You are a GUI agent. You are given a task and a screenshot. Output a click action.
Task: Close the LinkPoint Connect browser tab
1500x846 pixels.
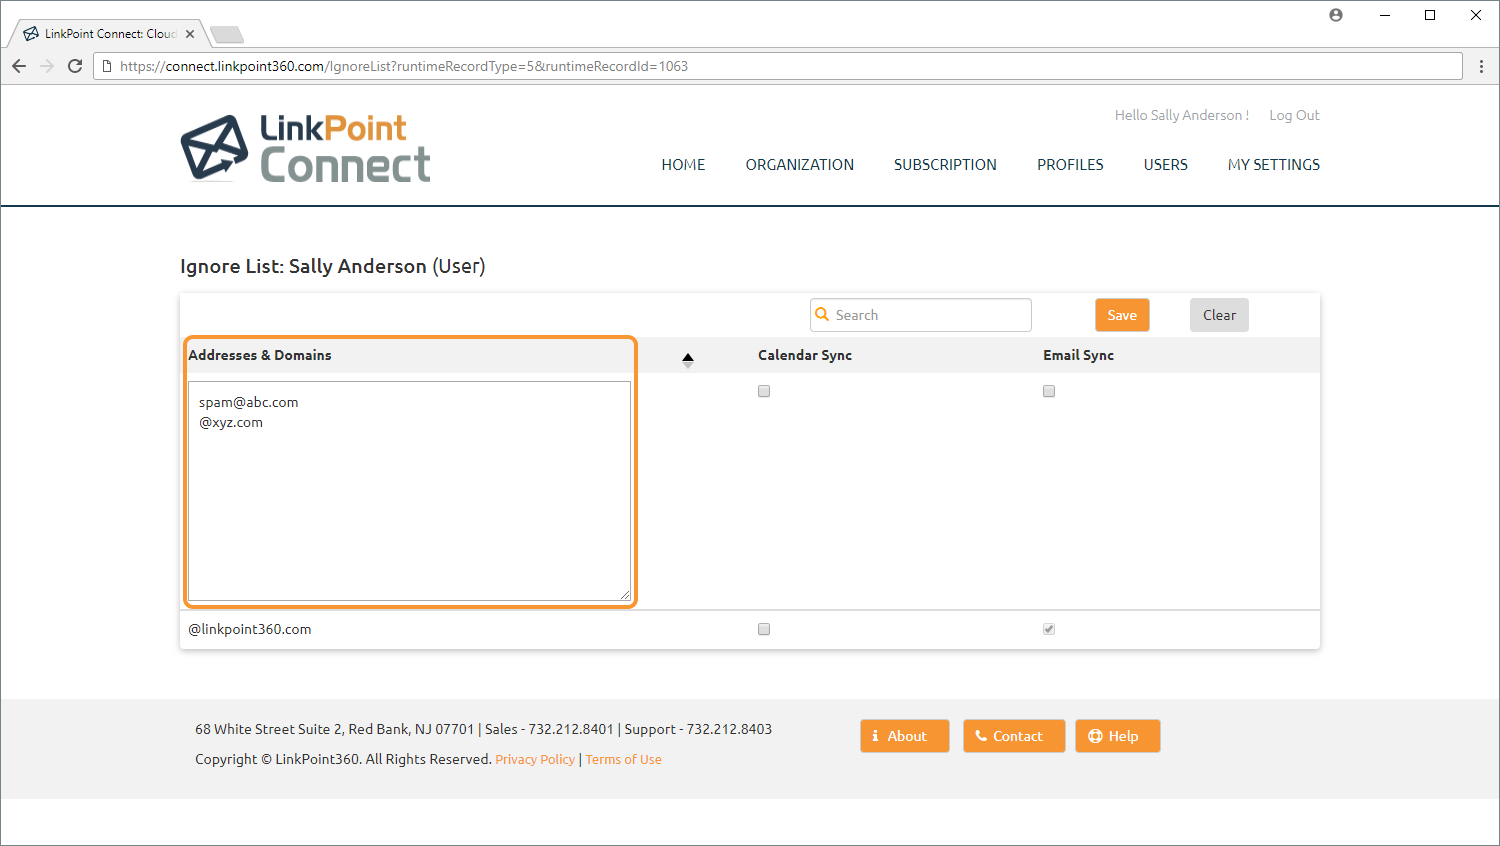click(x=190, y=34)
